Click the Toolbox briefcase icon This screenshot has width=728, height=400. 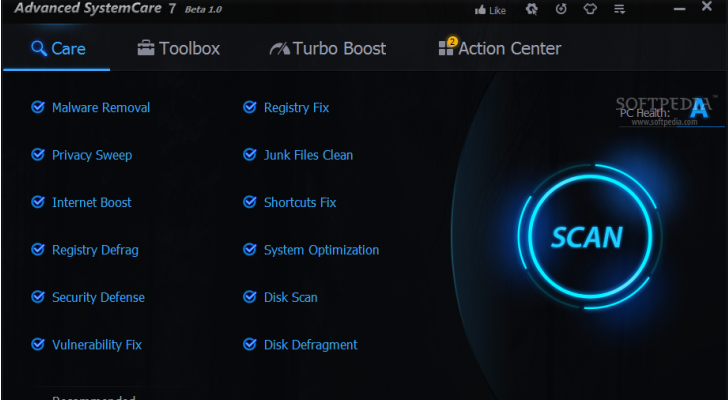click(146, 48)
